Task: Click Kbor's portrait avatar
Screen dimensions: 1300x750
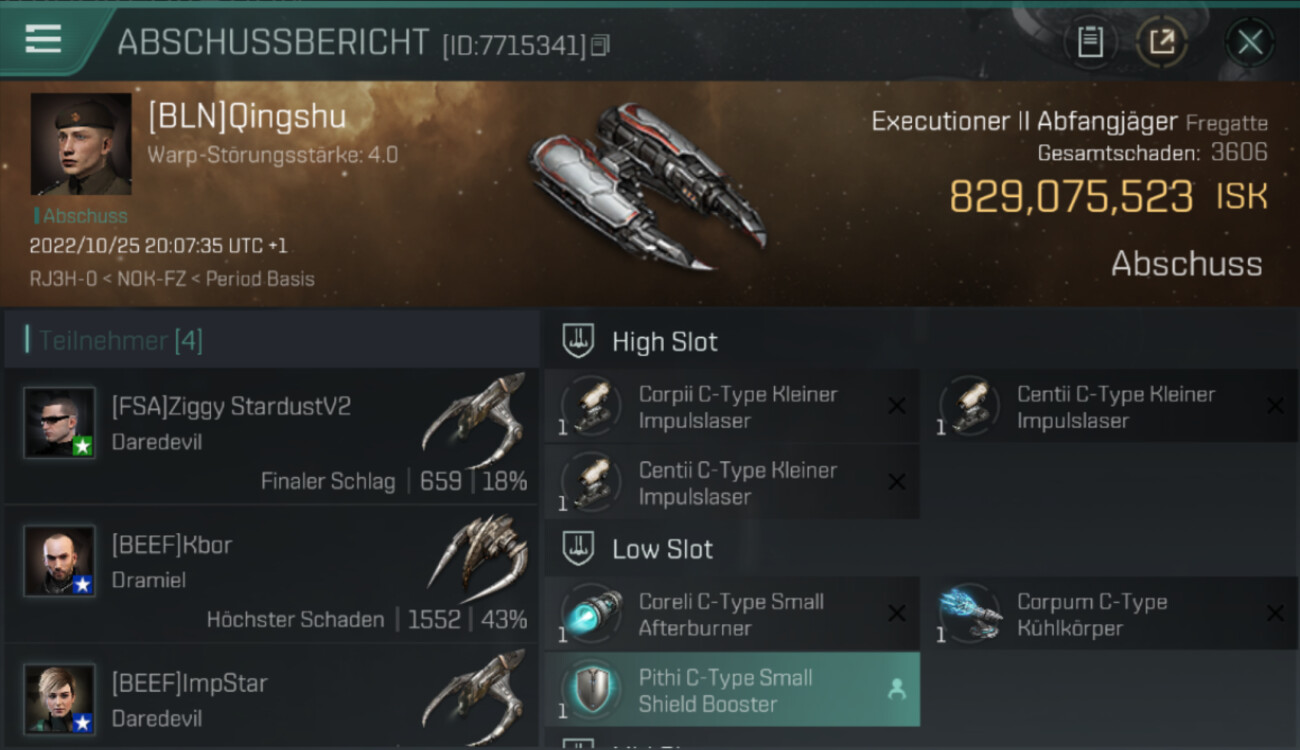Action: pyautogui.click(x=60, y=560)
